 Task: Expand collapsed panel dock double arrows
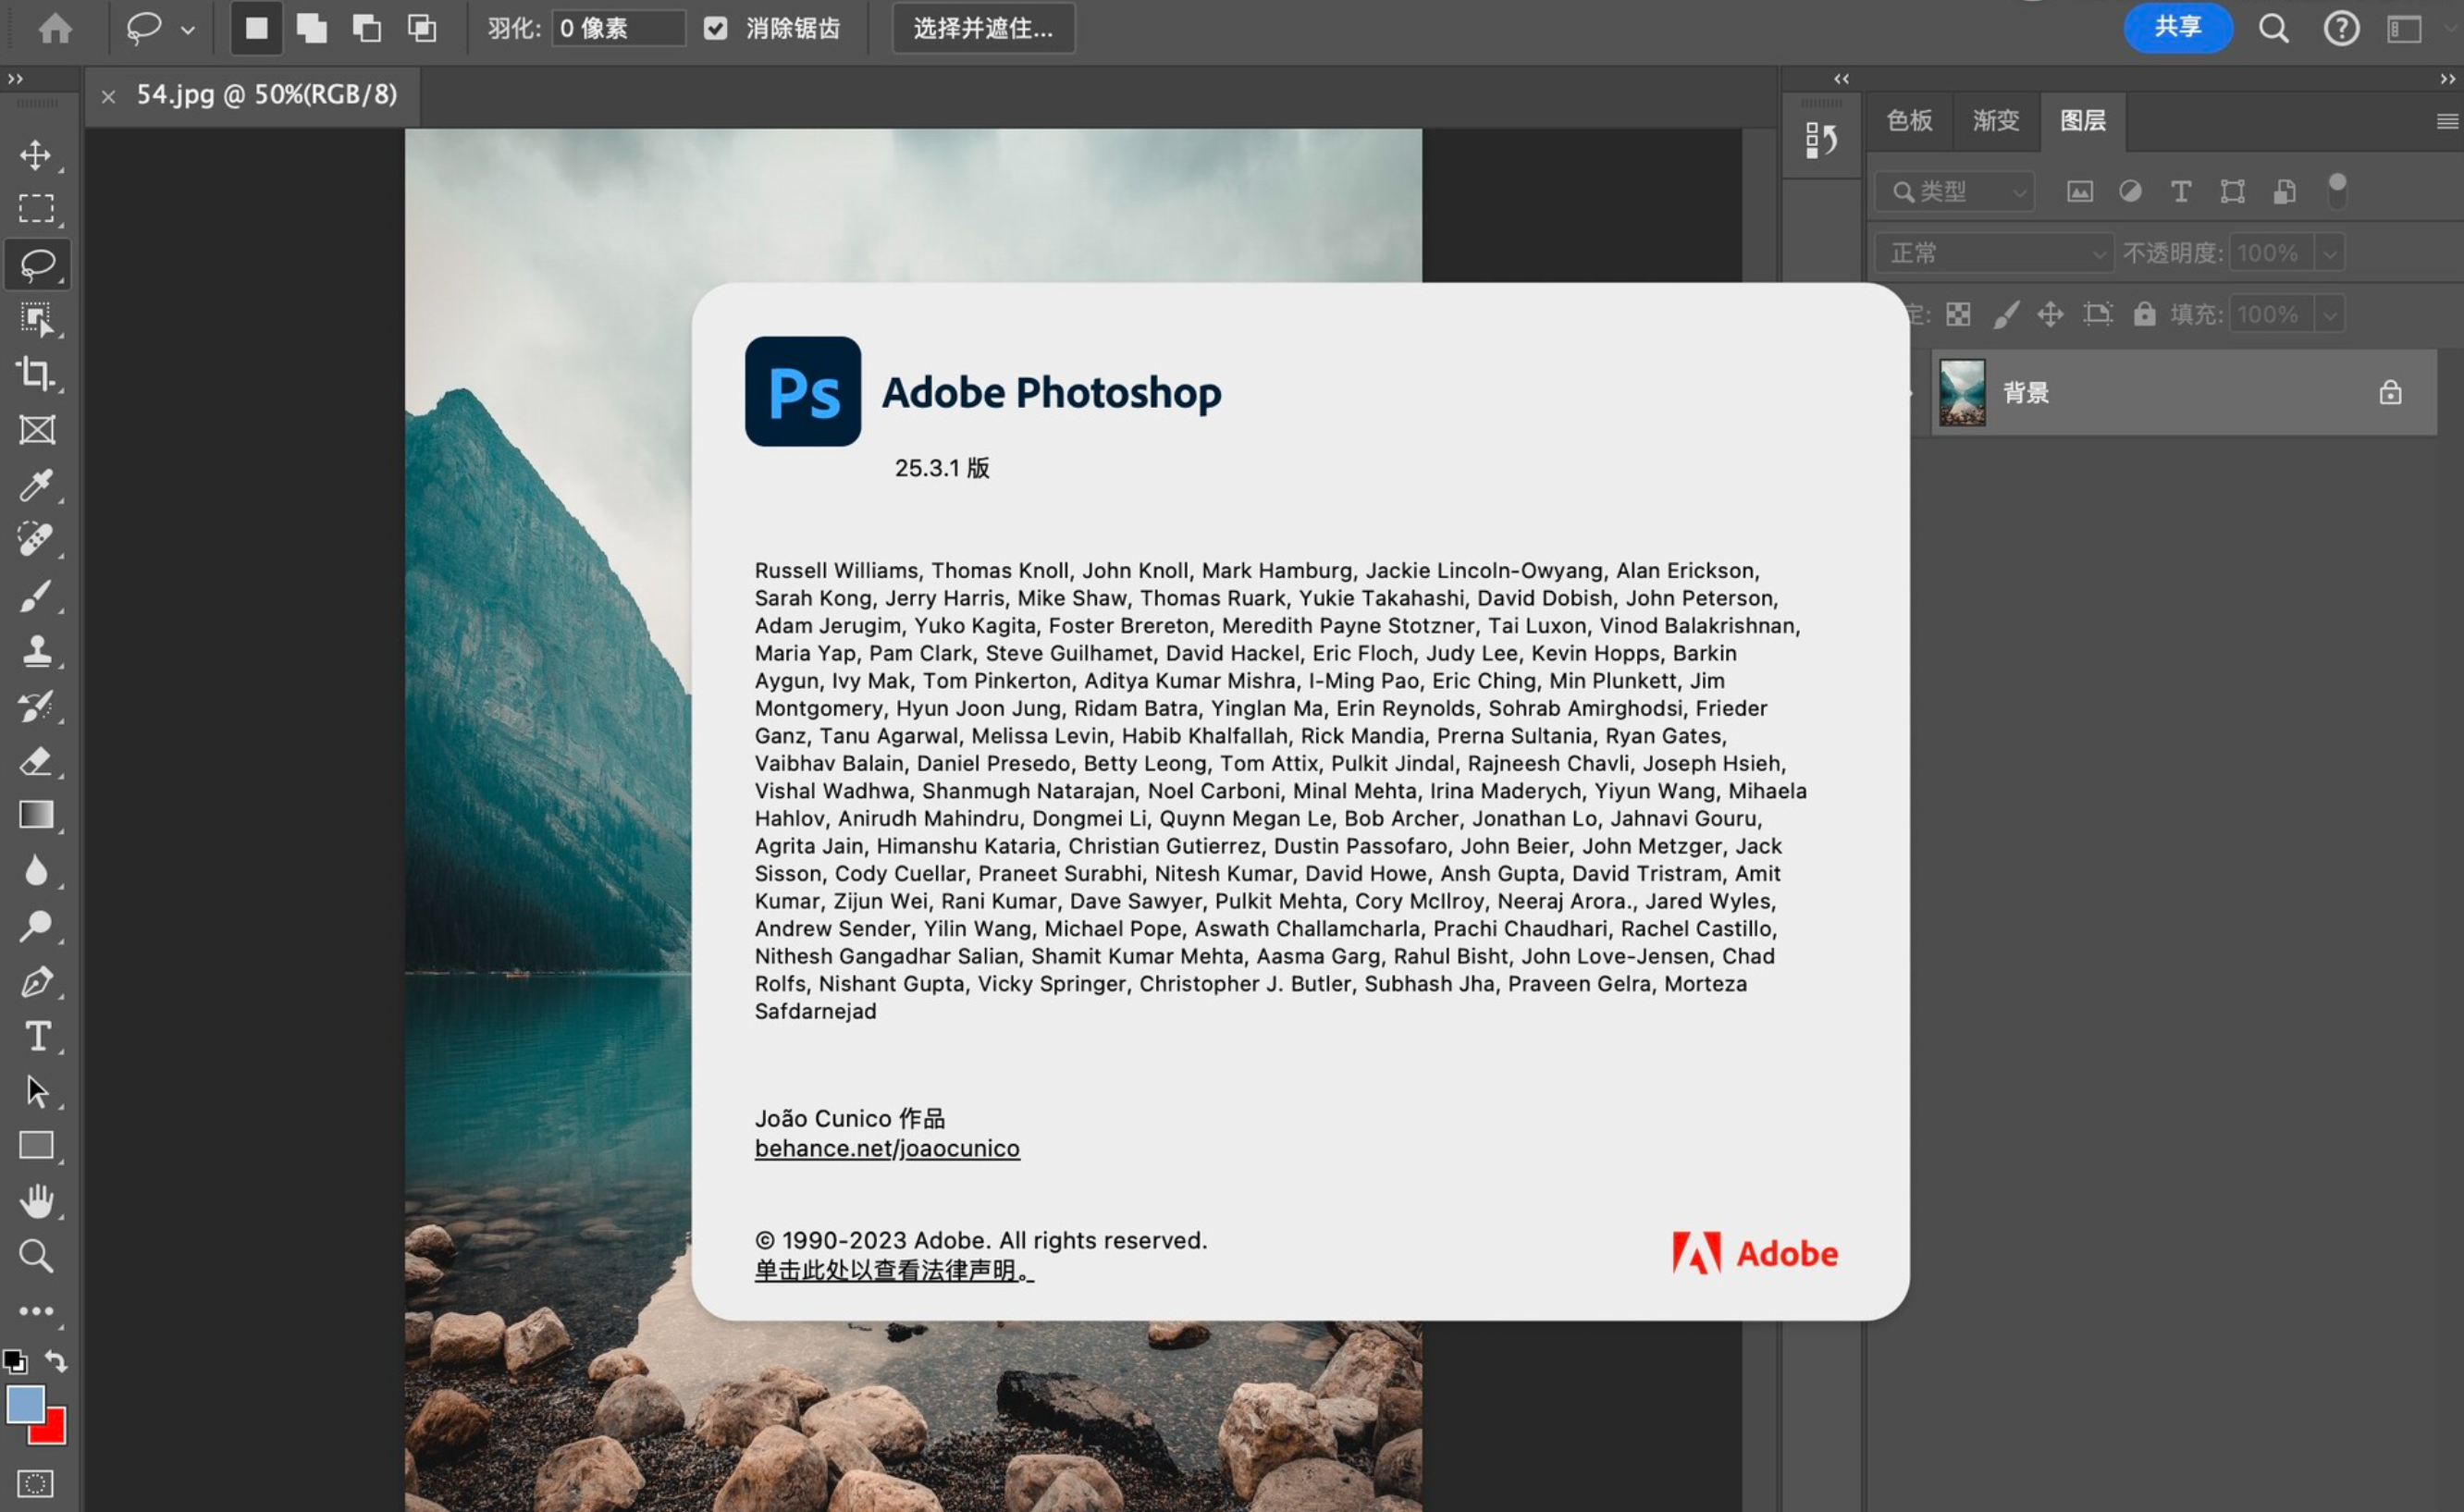[1841, 78]
